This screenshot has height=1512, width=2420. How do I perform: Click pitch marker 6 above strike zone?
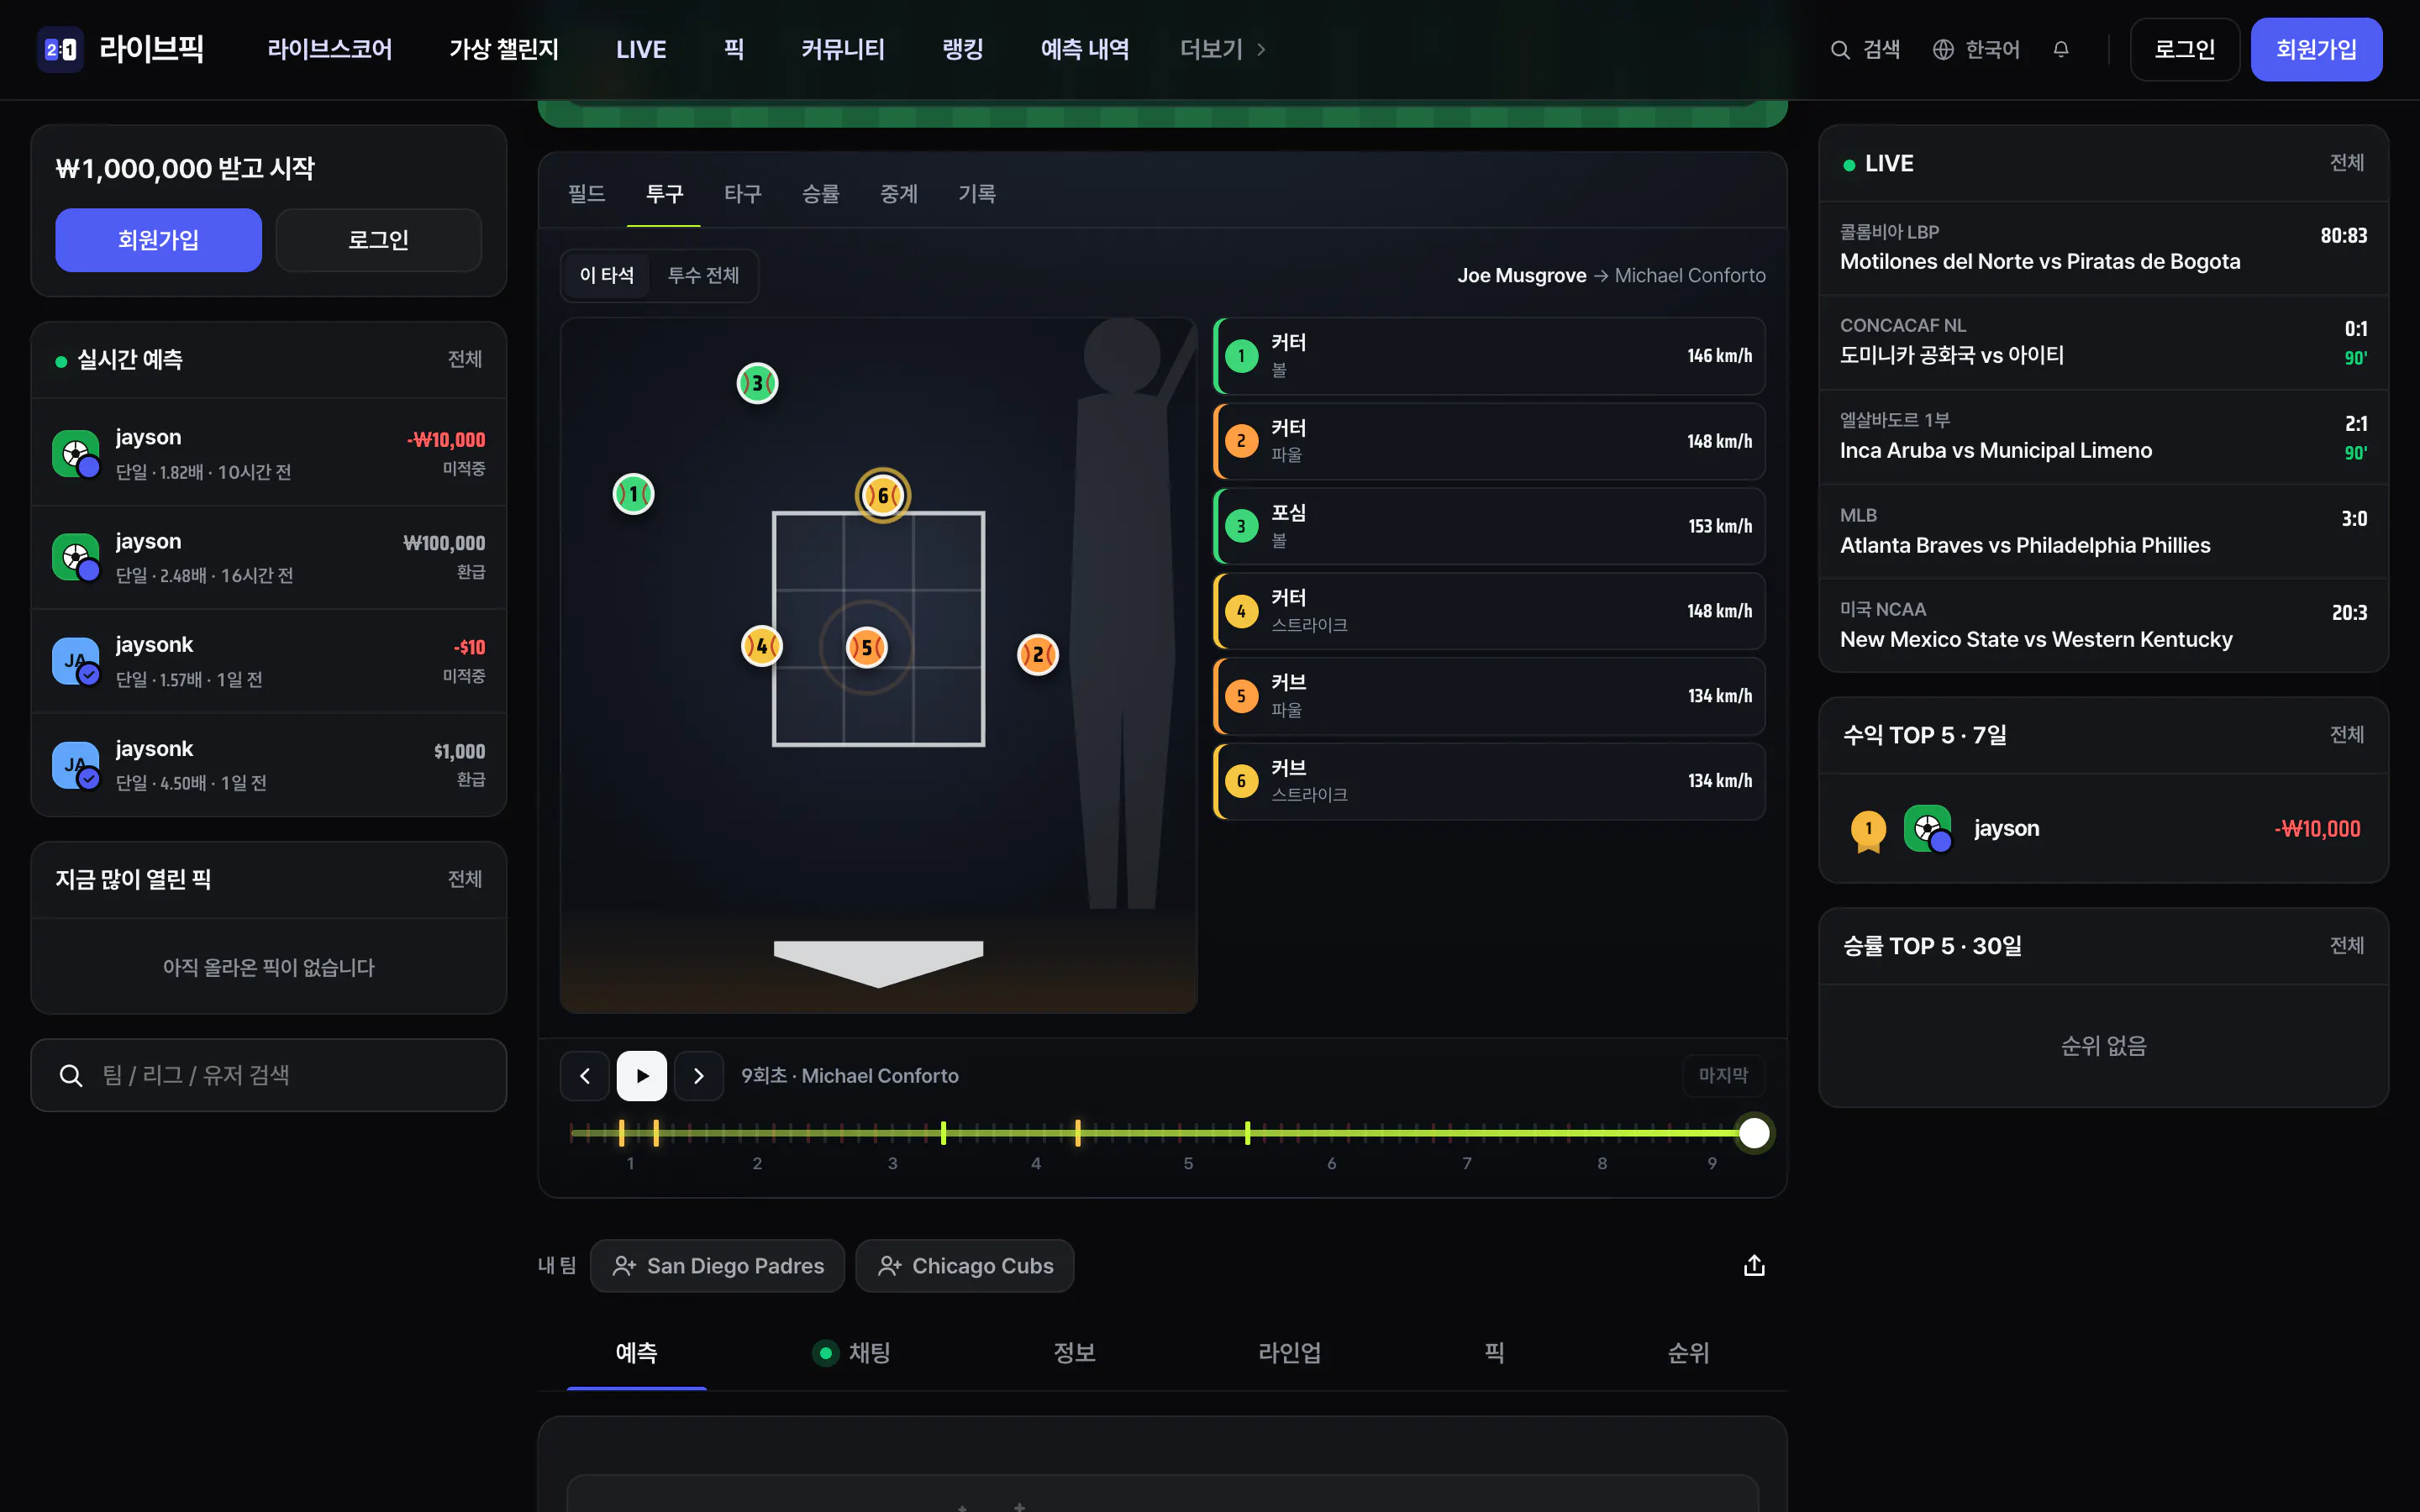[x=883, y=495]
